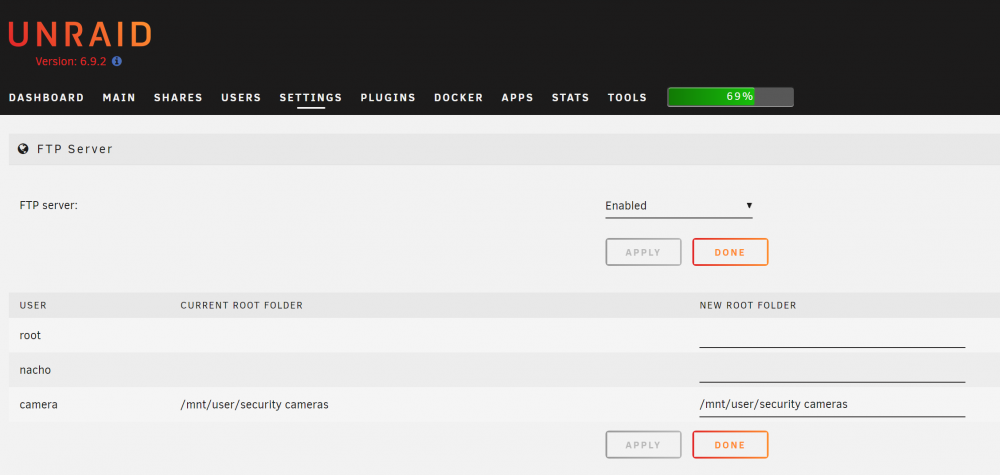Screen dimensions: 1000x475
Task: Switch to the Users tab
Action: point(241,98)
